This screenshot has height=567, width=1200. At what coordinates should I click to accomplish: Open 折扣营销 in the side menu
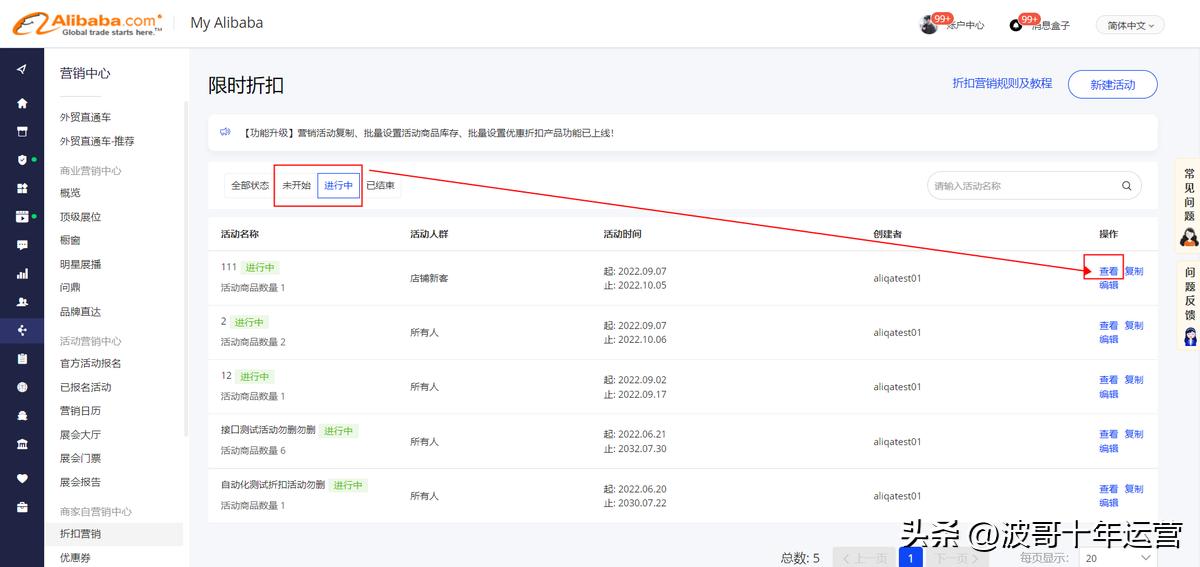tap(80, 534)
